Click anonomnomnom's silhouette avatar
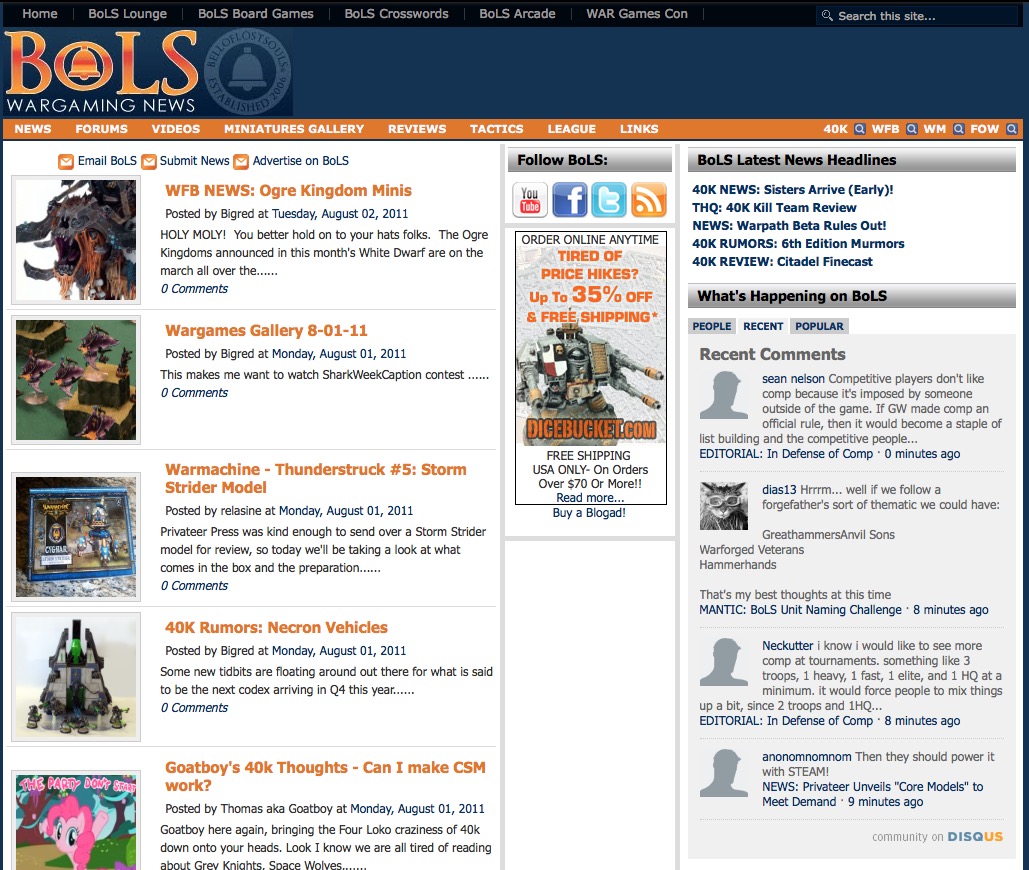1029x870 pixels. pyautogui.click(x=723, y=773)
